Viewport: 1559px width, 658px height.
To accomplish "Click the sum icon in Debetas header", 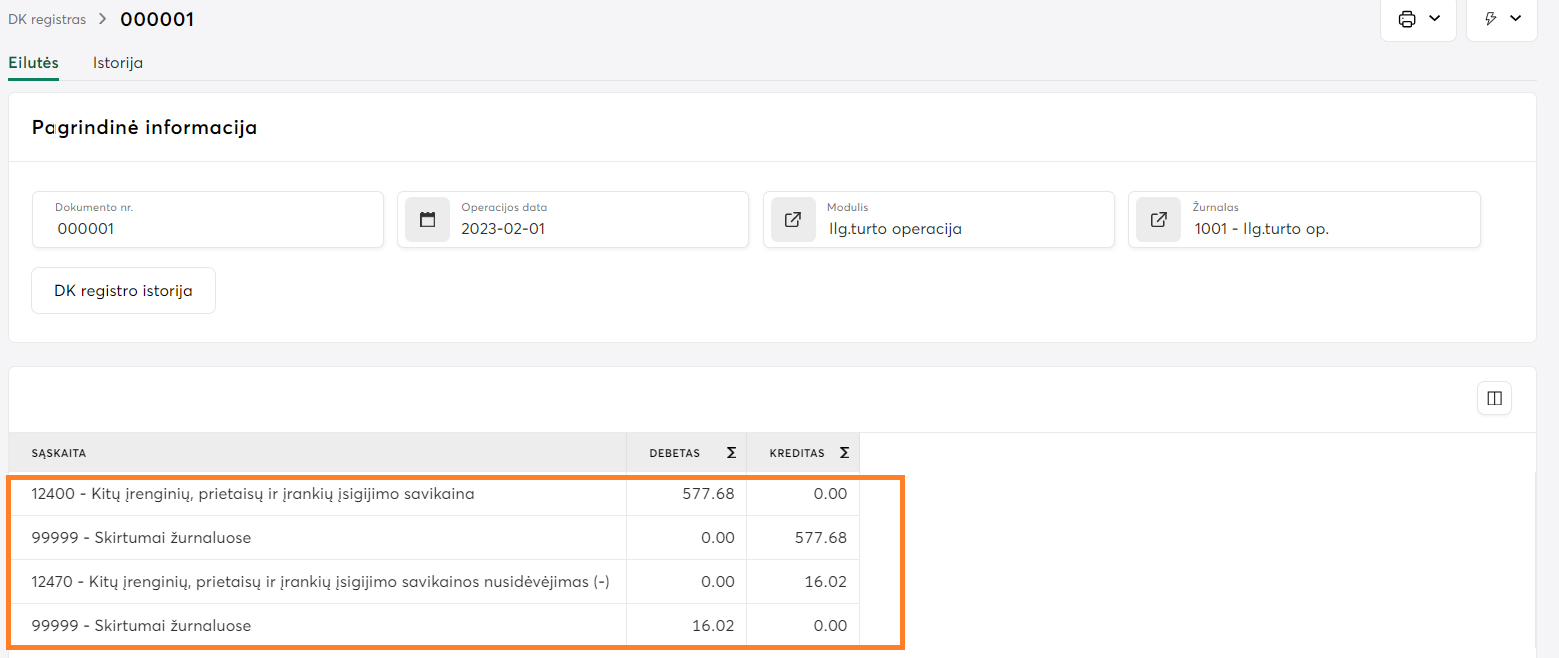I will (731, 453).
